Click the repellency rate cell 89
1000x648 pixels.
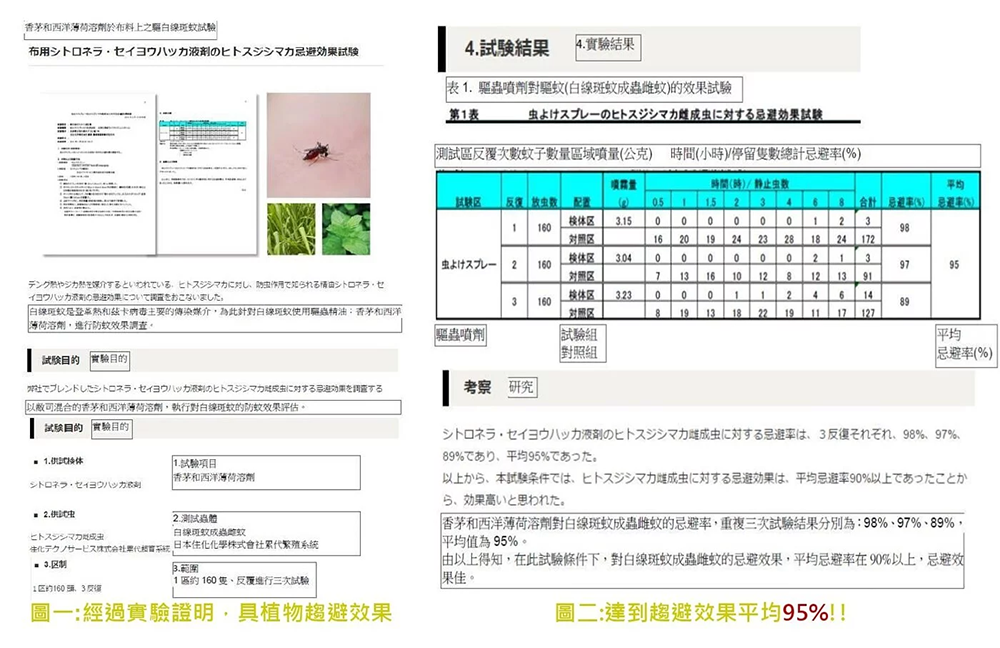click(x=904, y=302)
